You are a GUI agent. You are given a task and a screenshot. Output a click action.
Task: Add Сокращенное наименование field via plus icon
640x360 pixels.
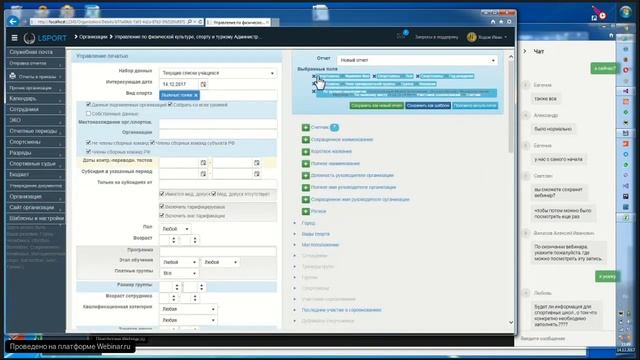pos(306,140)
